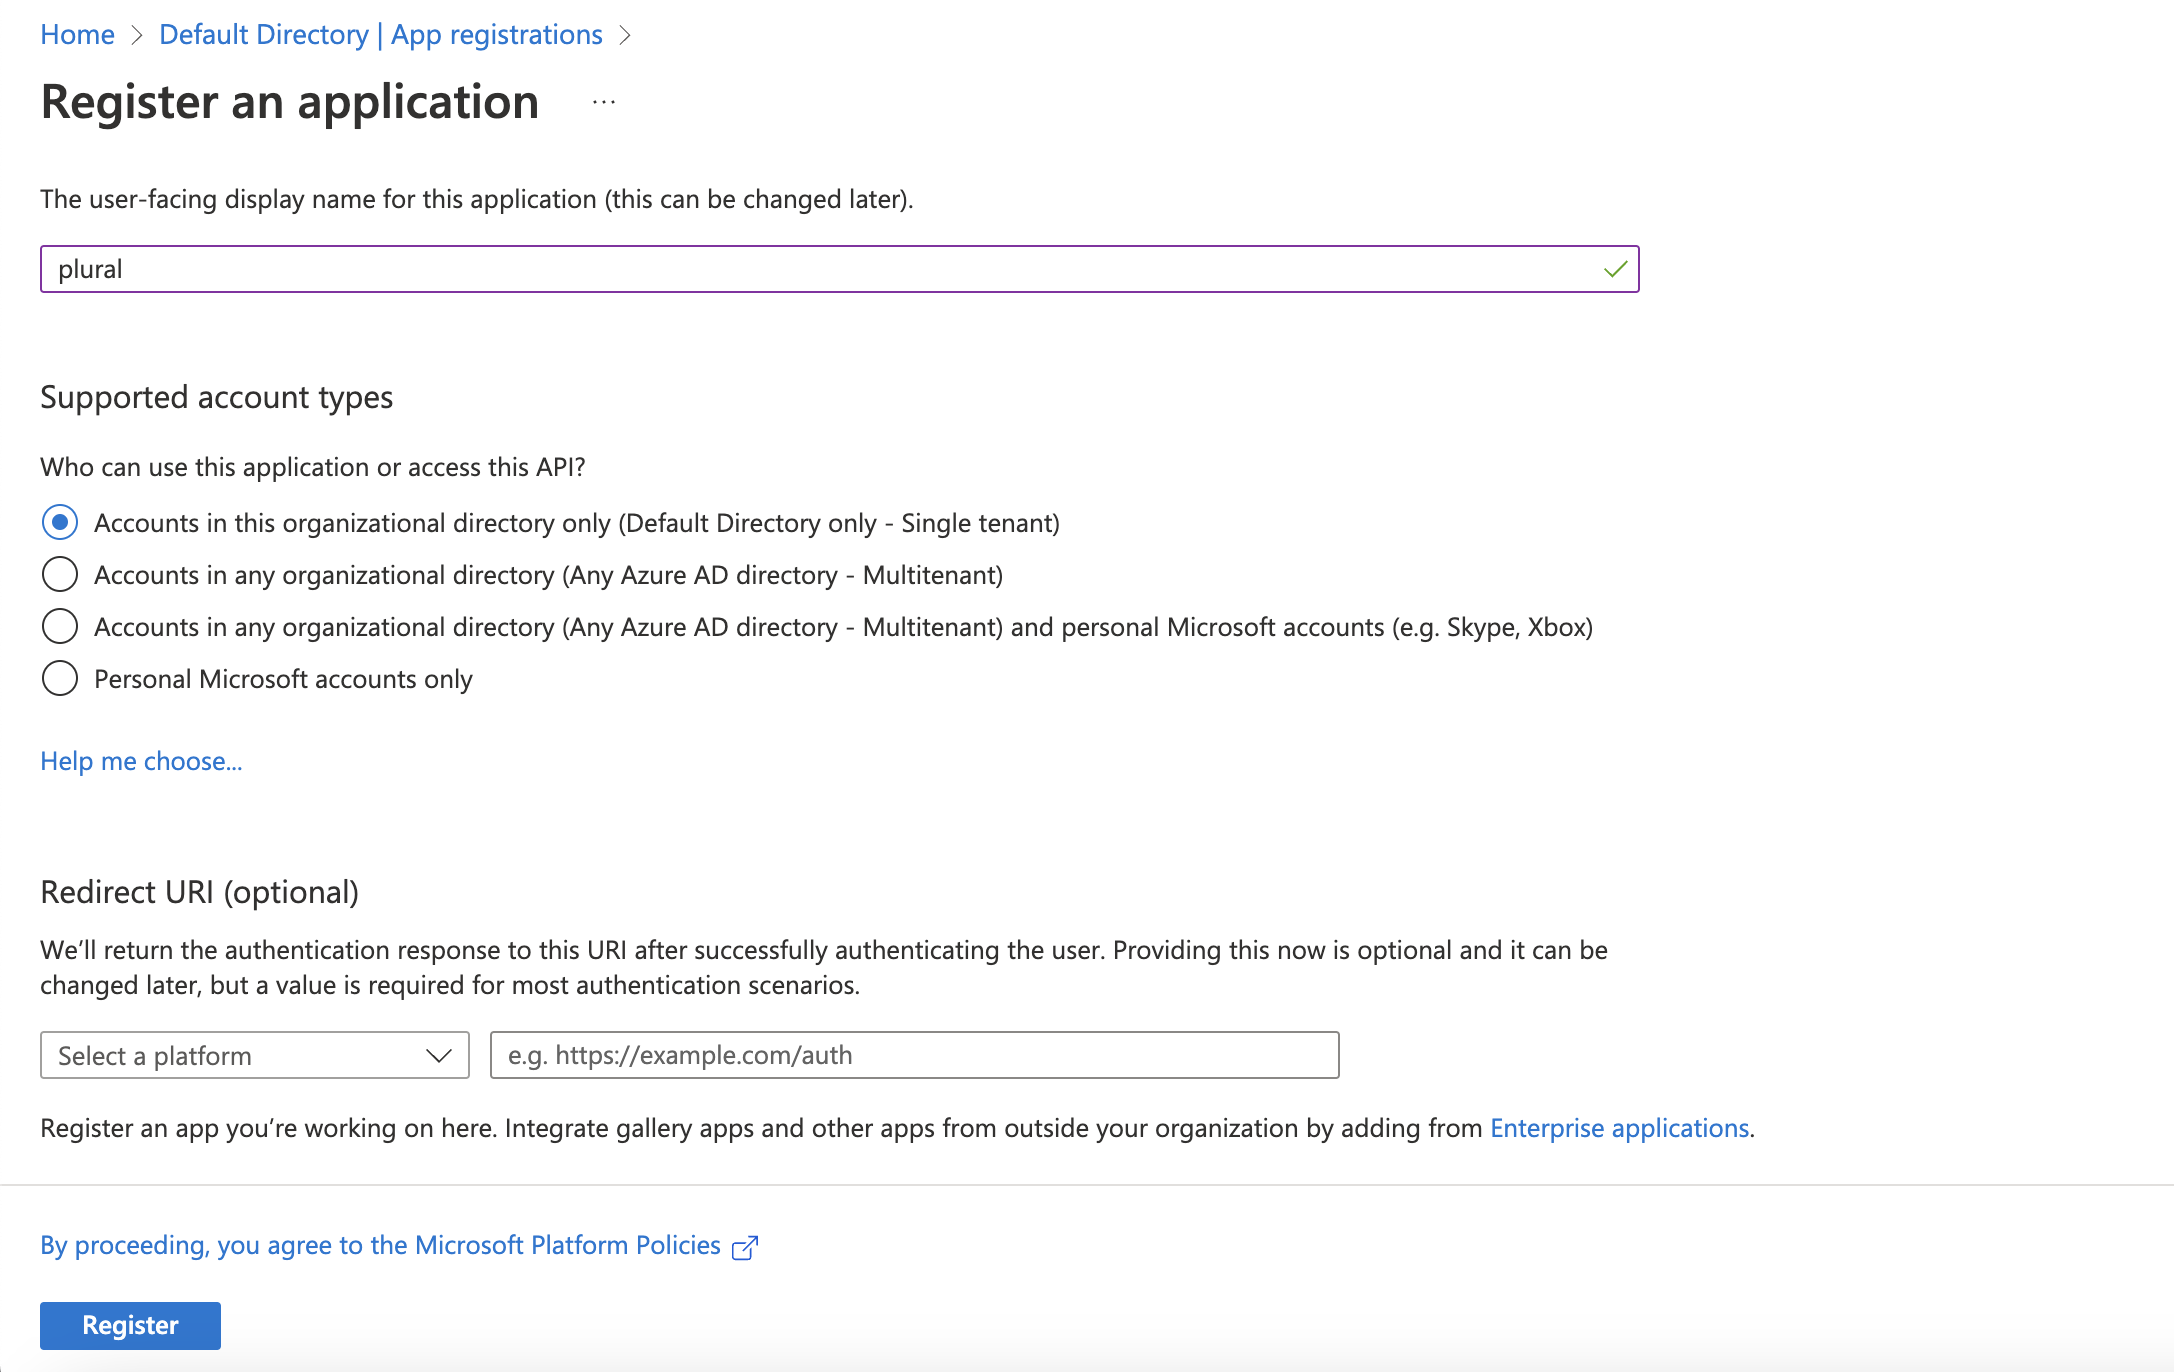Click the platform dropdown arrow chevron

pos(438,1055)
